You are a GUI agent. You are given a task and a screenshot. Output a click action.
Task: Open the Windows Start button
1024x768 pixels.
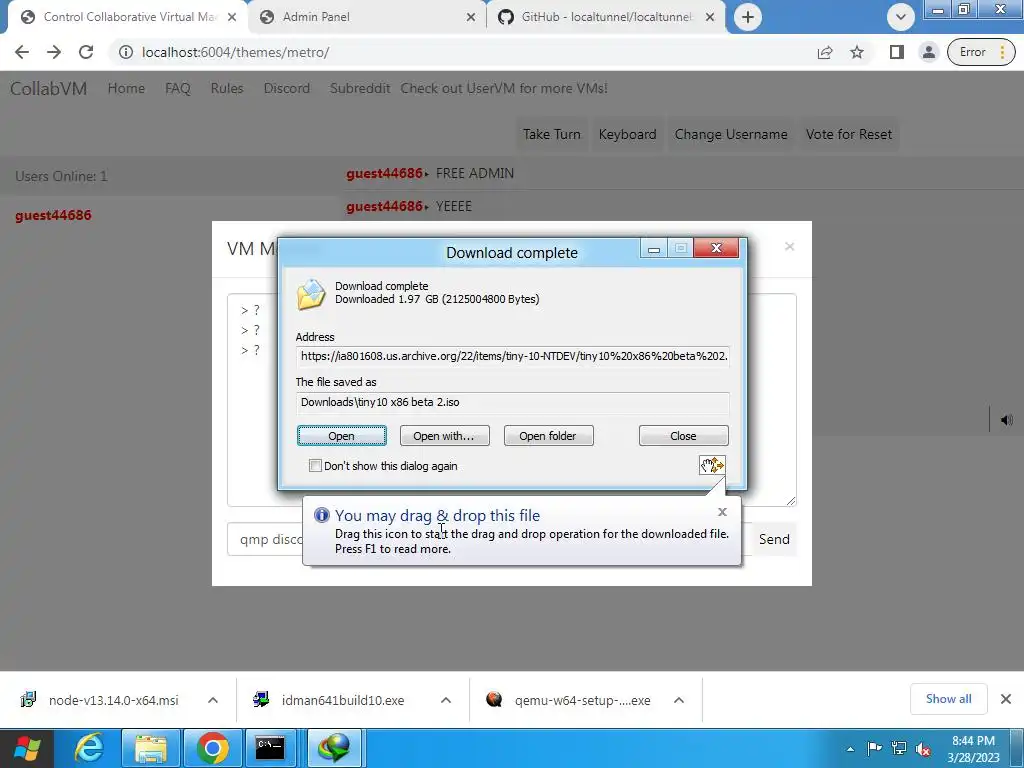(27, 748)
